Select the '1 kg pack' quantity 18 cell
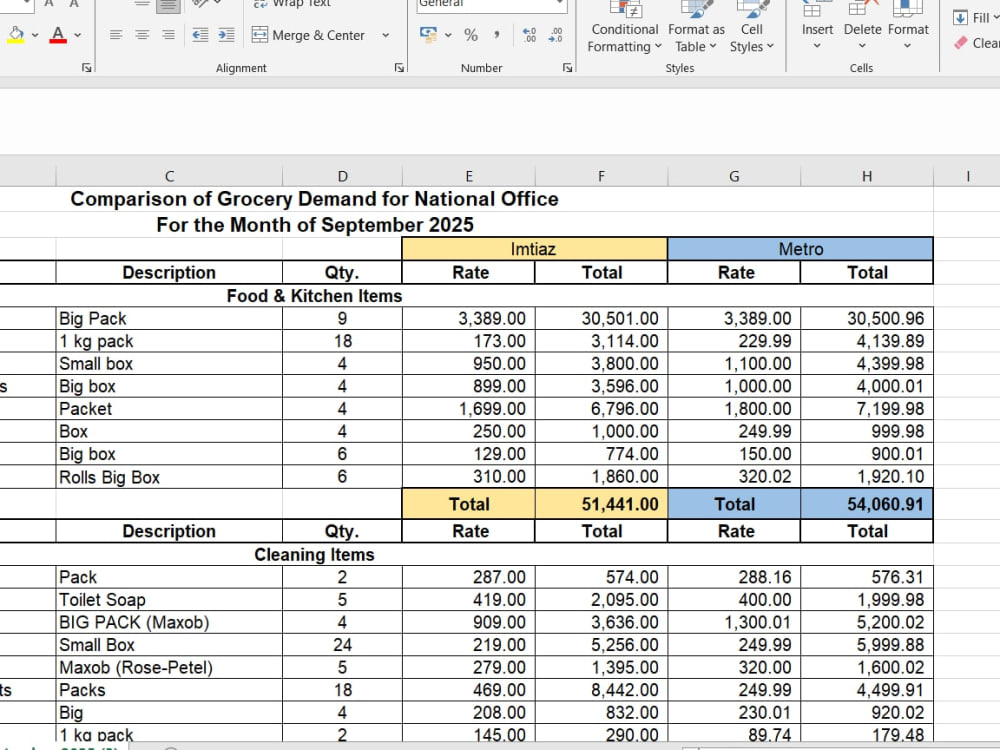 point(342,341)
